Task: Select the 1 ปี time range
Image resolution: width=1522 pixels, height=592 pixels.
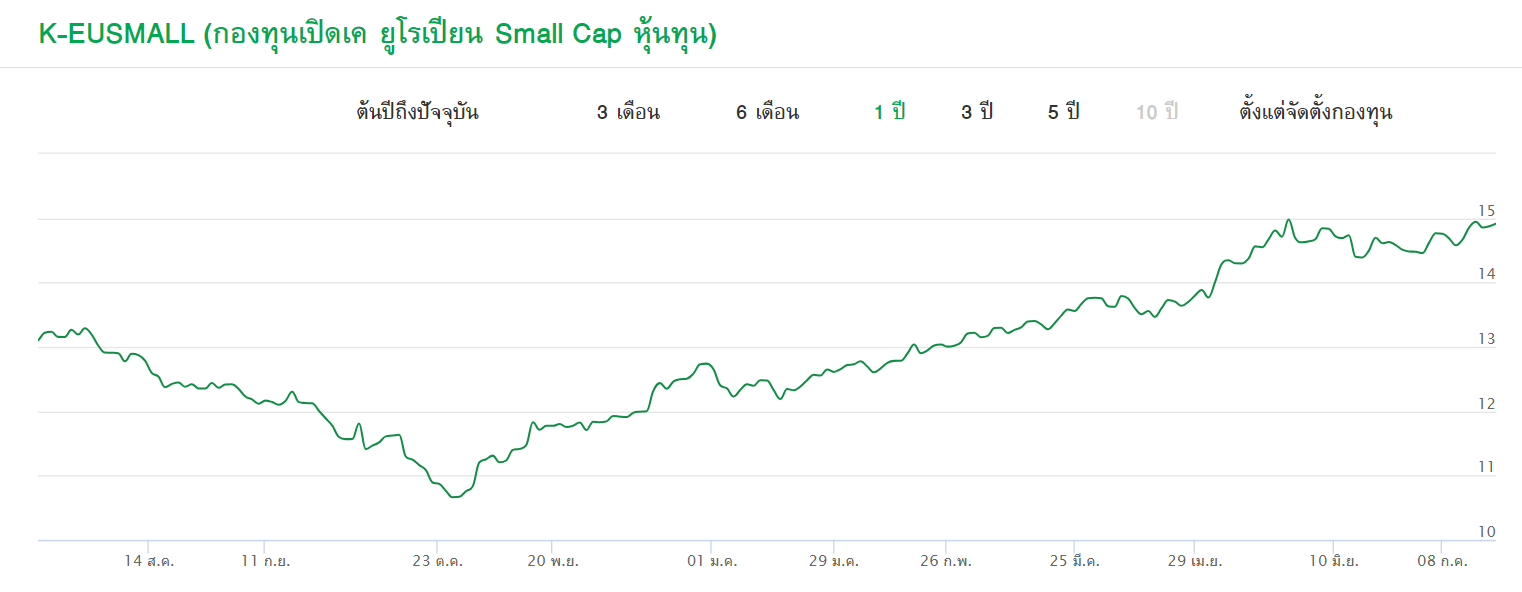Action: [889, 112]
